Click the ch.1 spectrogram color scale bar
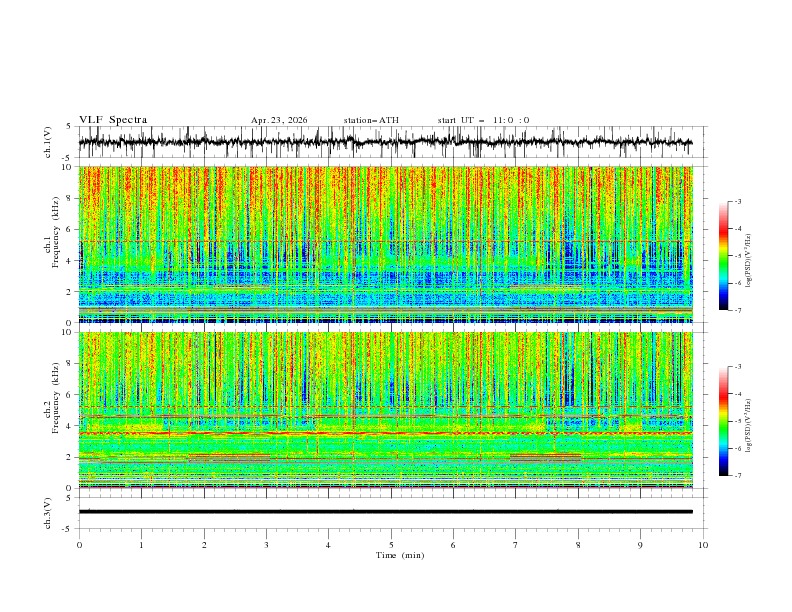Viewport: 792px width, 612px height. click(723, 256)
